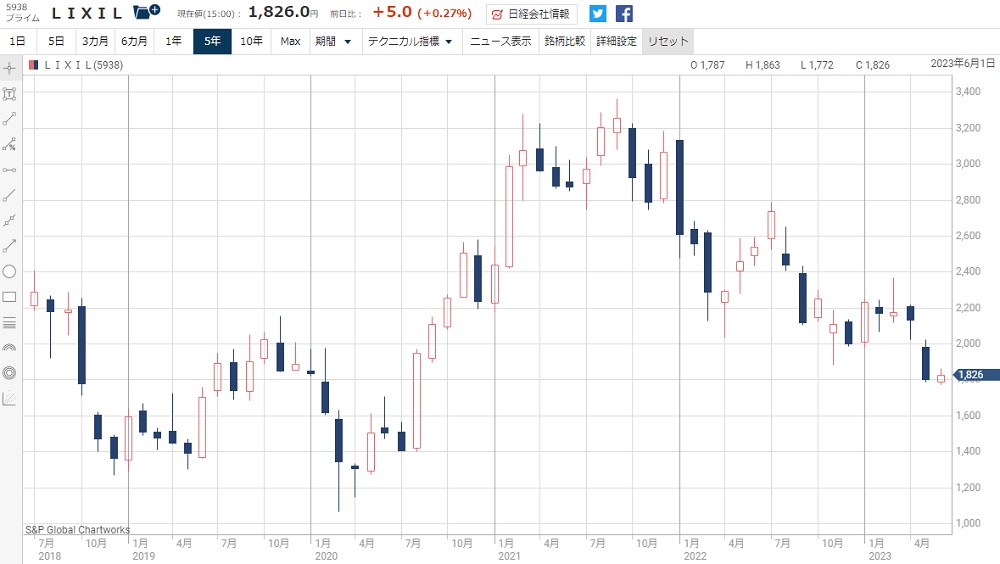The height and width of the screenshot is (564, 1000).
Task: Select the horizontal line tool
Action: coord(9,170)
